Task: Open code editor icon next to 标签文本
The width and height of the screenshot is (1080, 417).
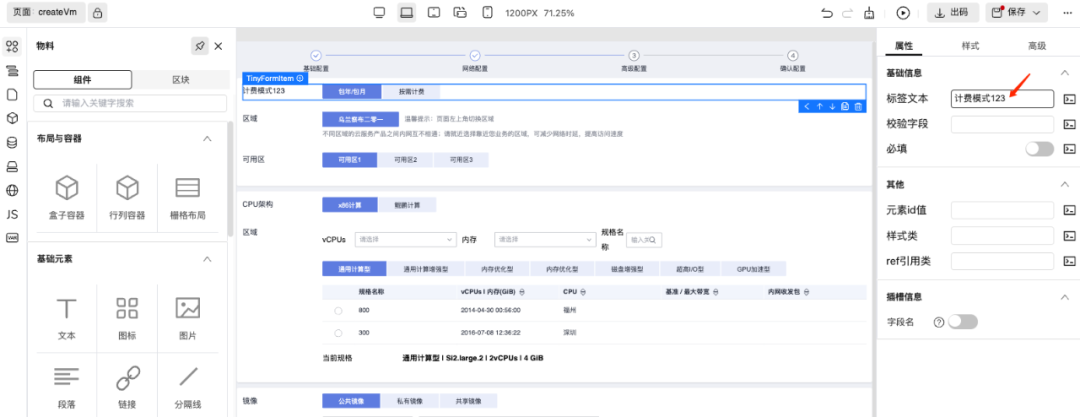Action: tap(1069, 98)
